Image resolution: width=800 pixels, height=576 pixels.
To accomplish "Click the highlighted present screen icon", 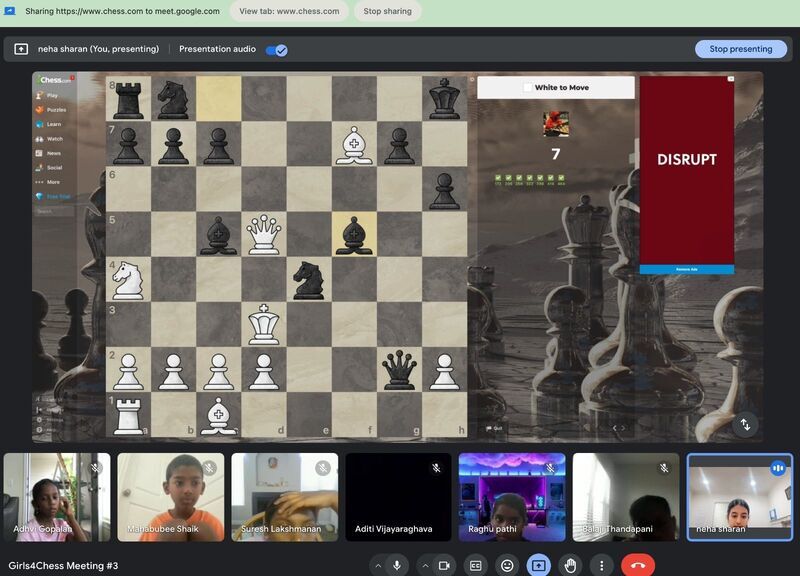I will tap(538, 565).
